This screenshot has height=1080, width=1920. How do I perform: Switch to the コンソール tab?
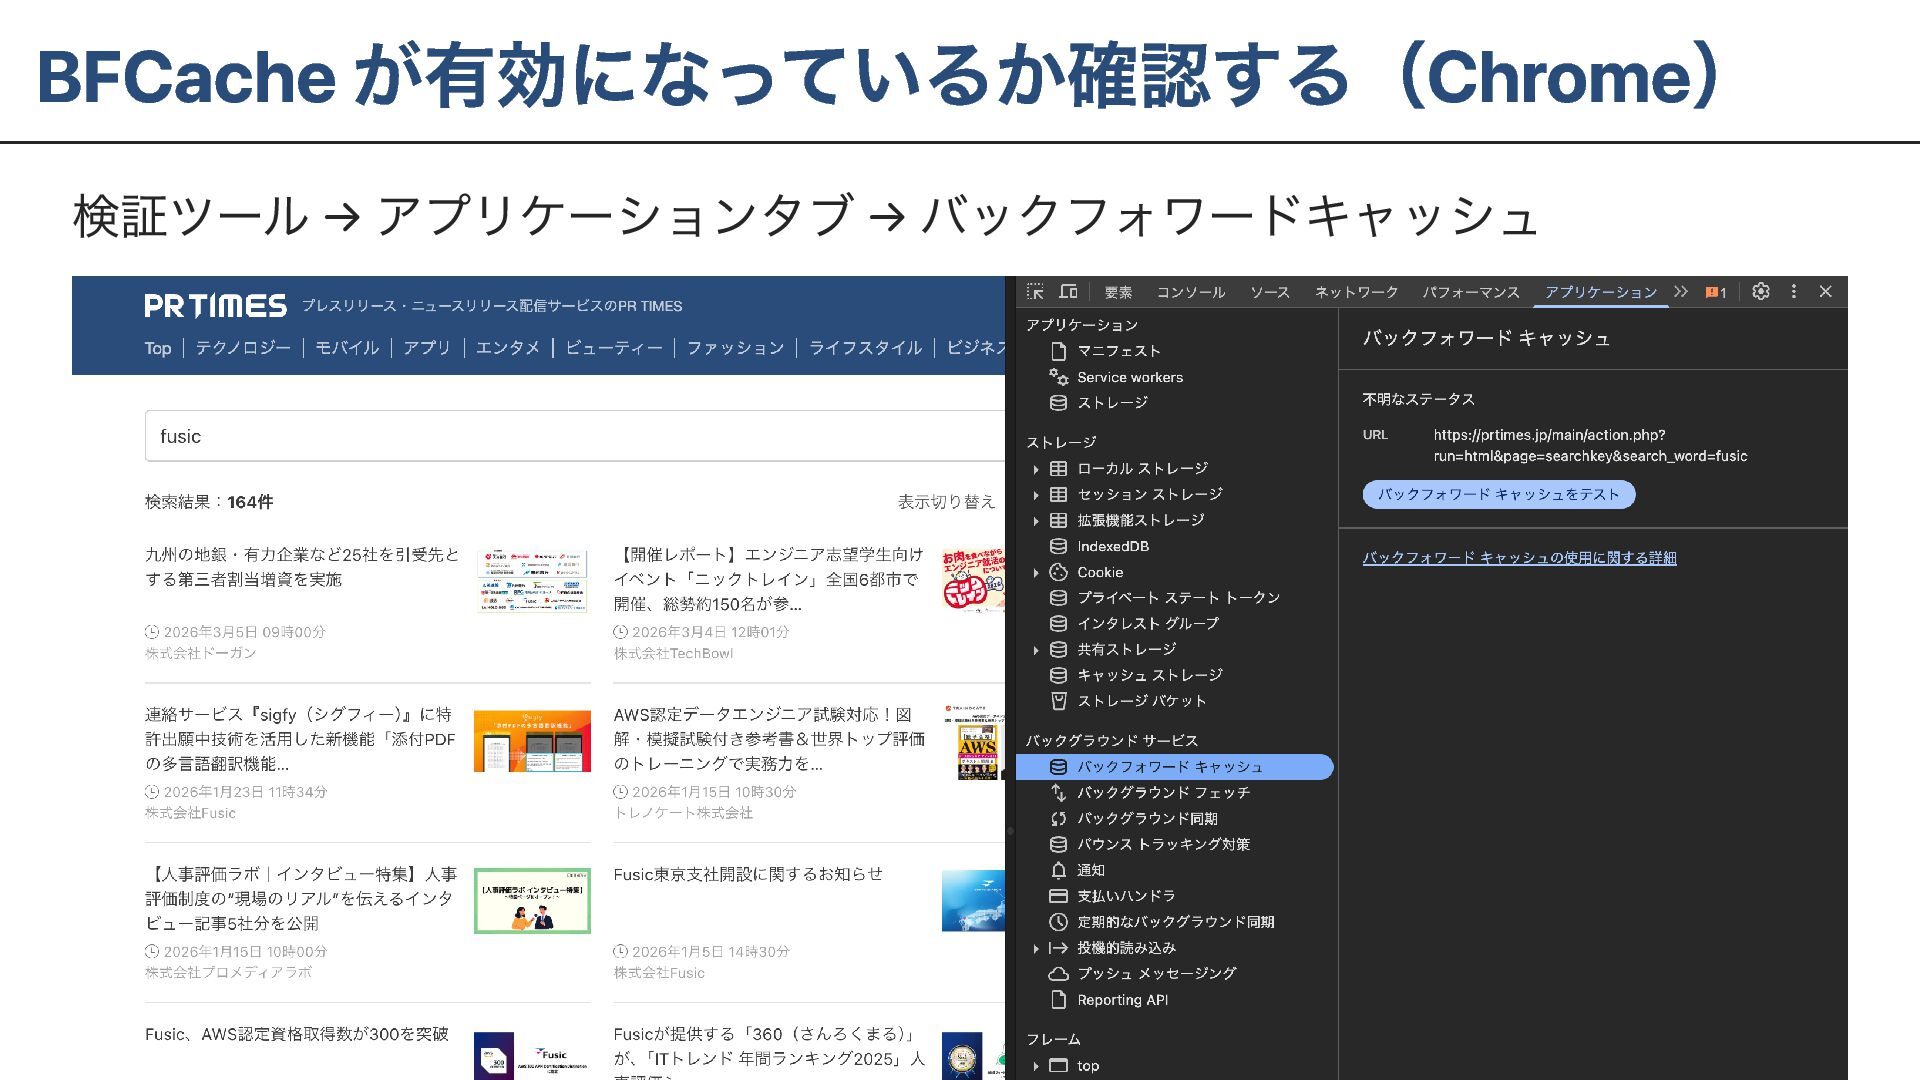pos(1190,292)
